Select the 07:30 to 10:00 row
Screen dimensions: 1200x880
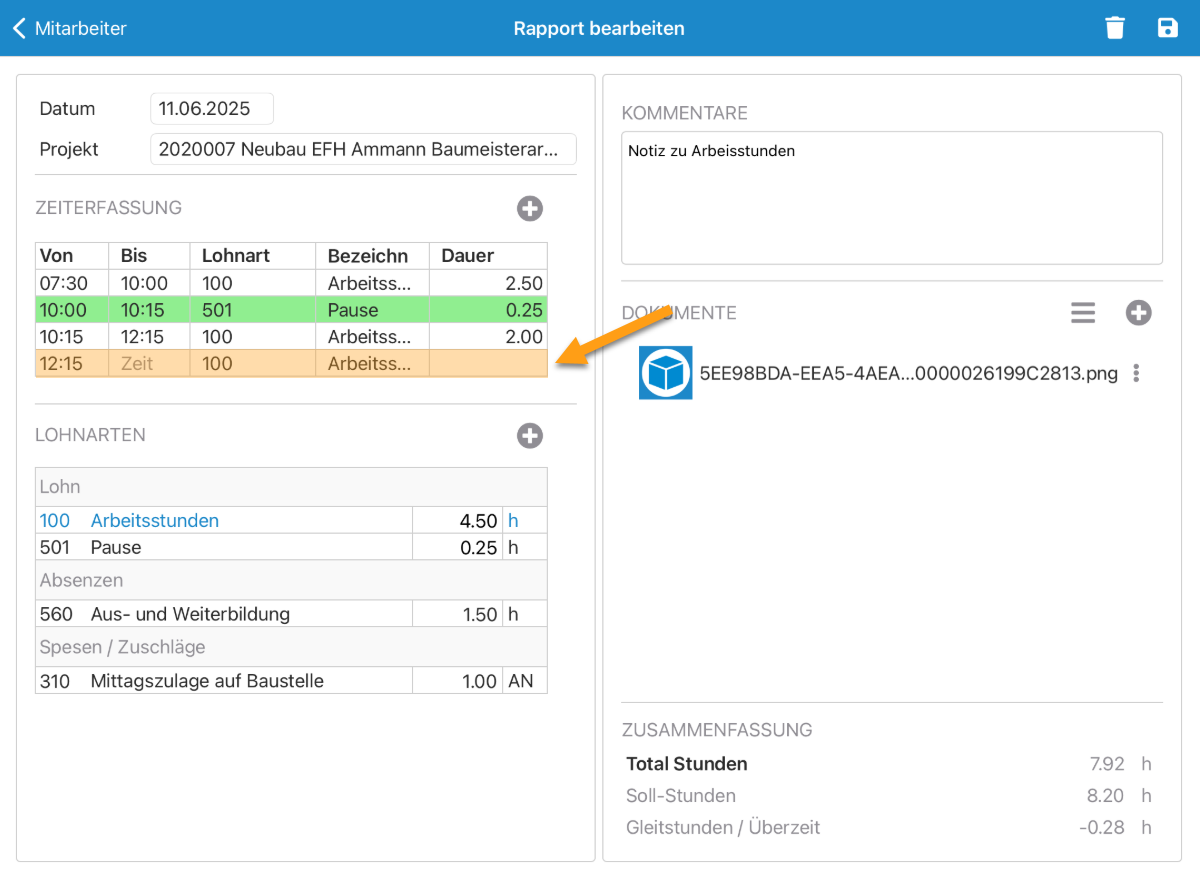291,283
